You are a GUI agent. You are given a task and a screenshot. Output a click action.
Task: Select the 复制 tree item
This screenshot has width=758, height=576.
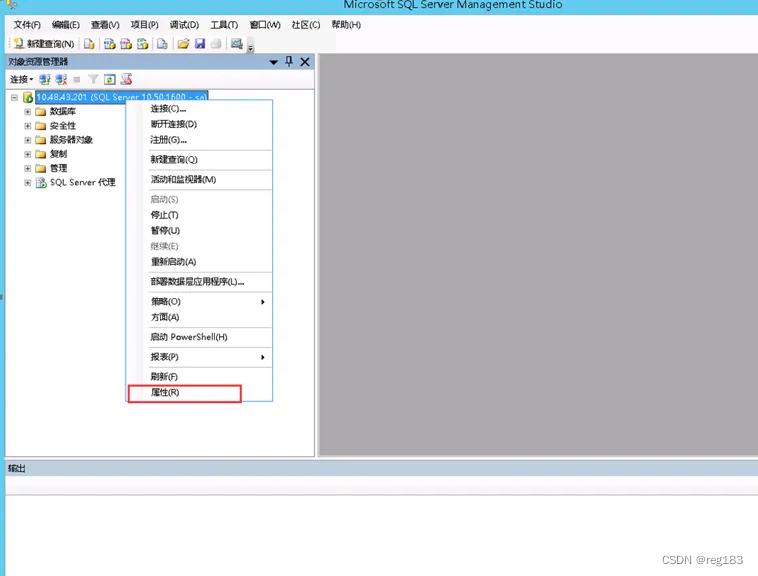coord(58,154)
